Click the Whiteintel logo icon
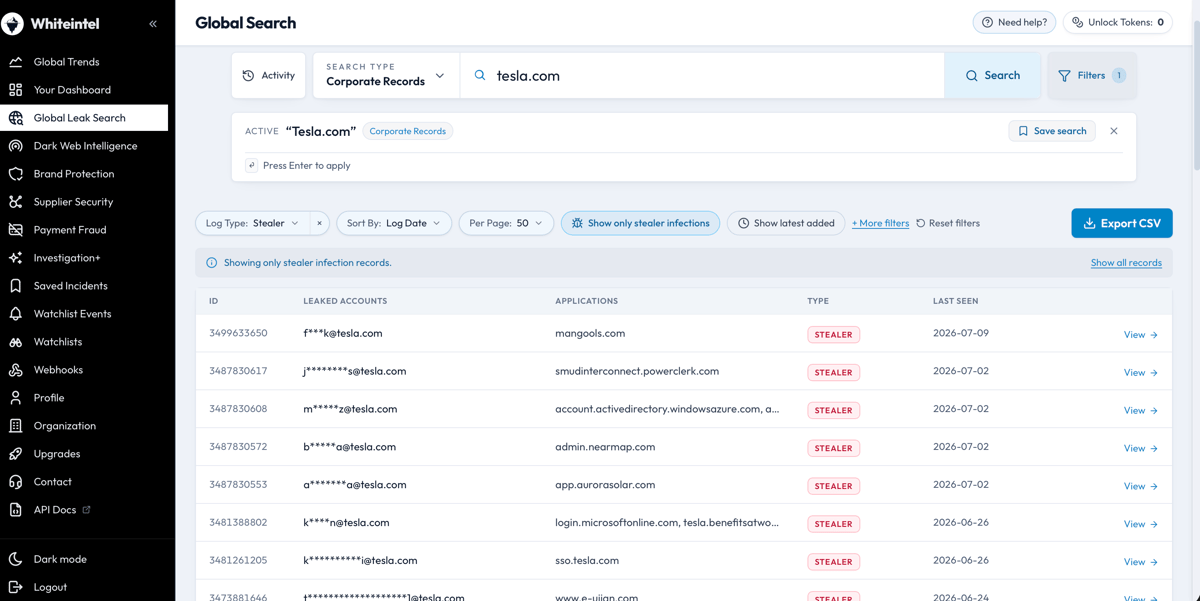1200x601 pixels. 13,23
